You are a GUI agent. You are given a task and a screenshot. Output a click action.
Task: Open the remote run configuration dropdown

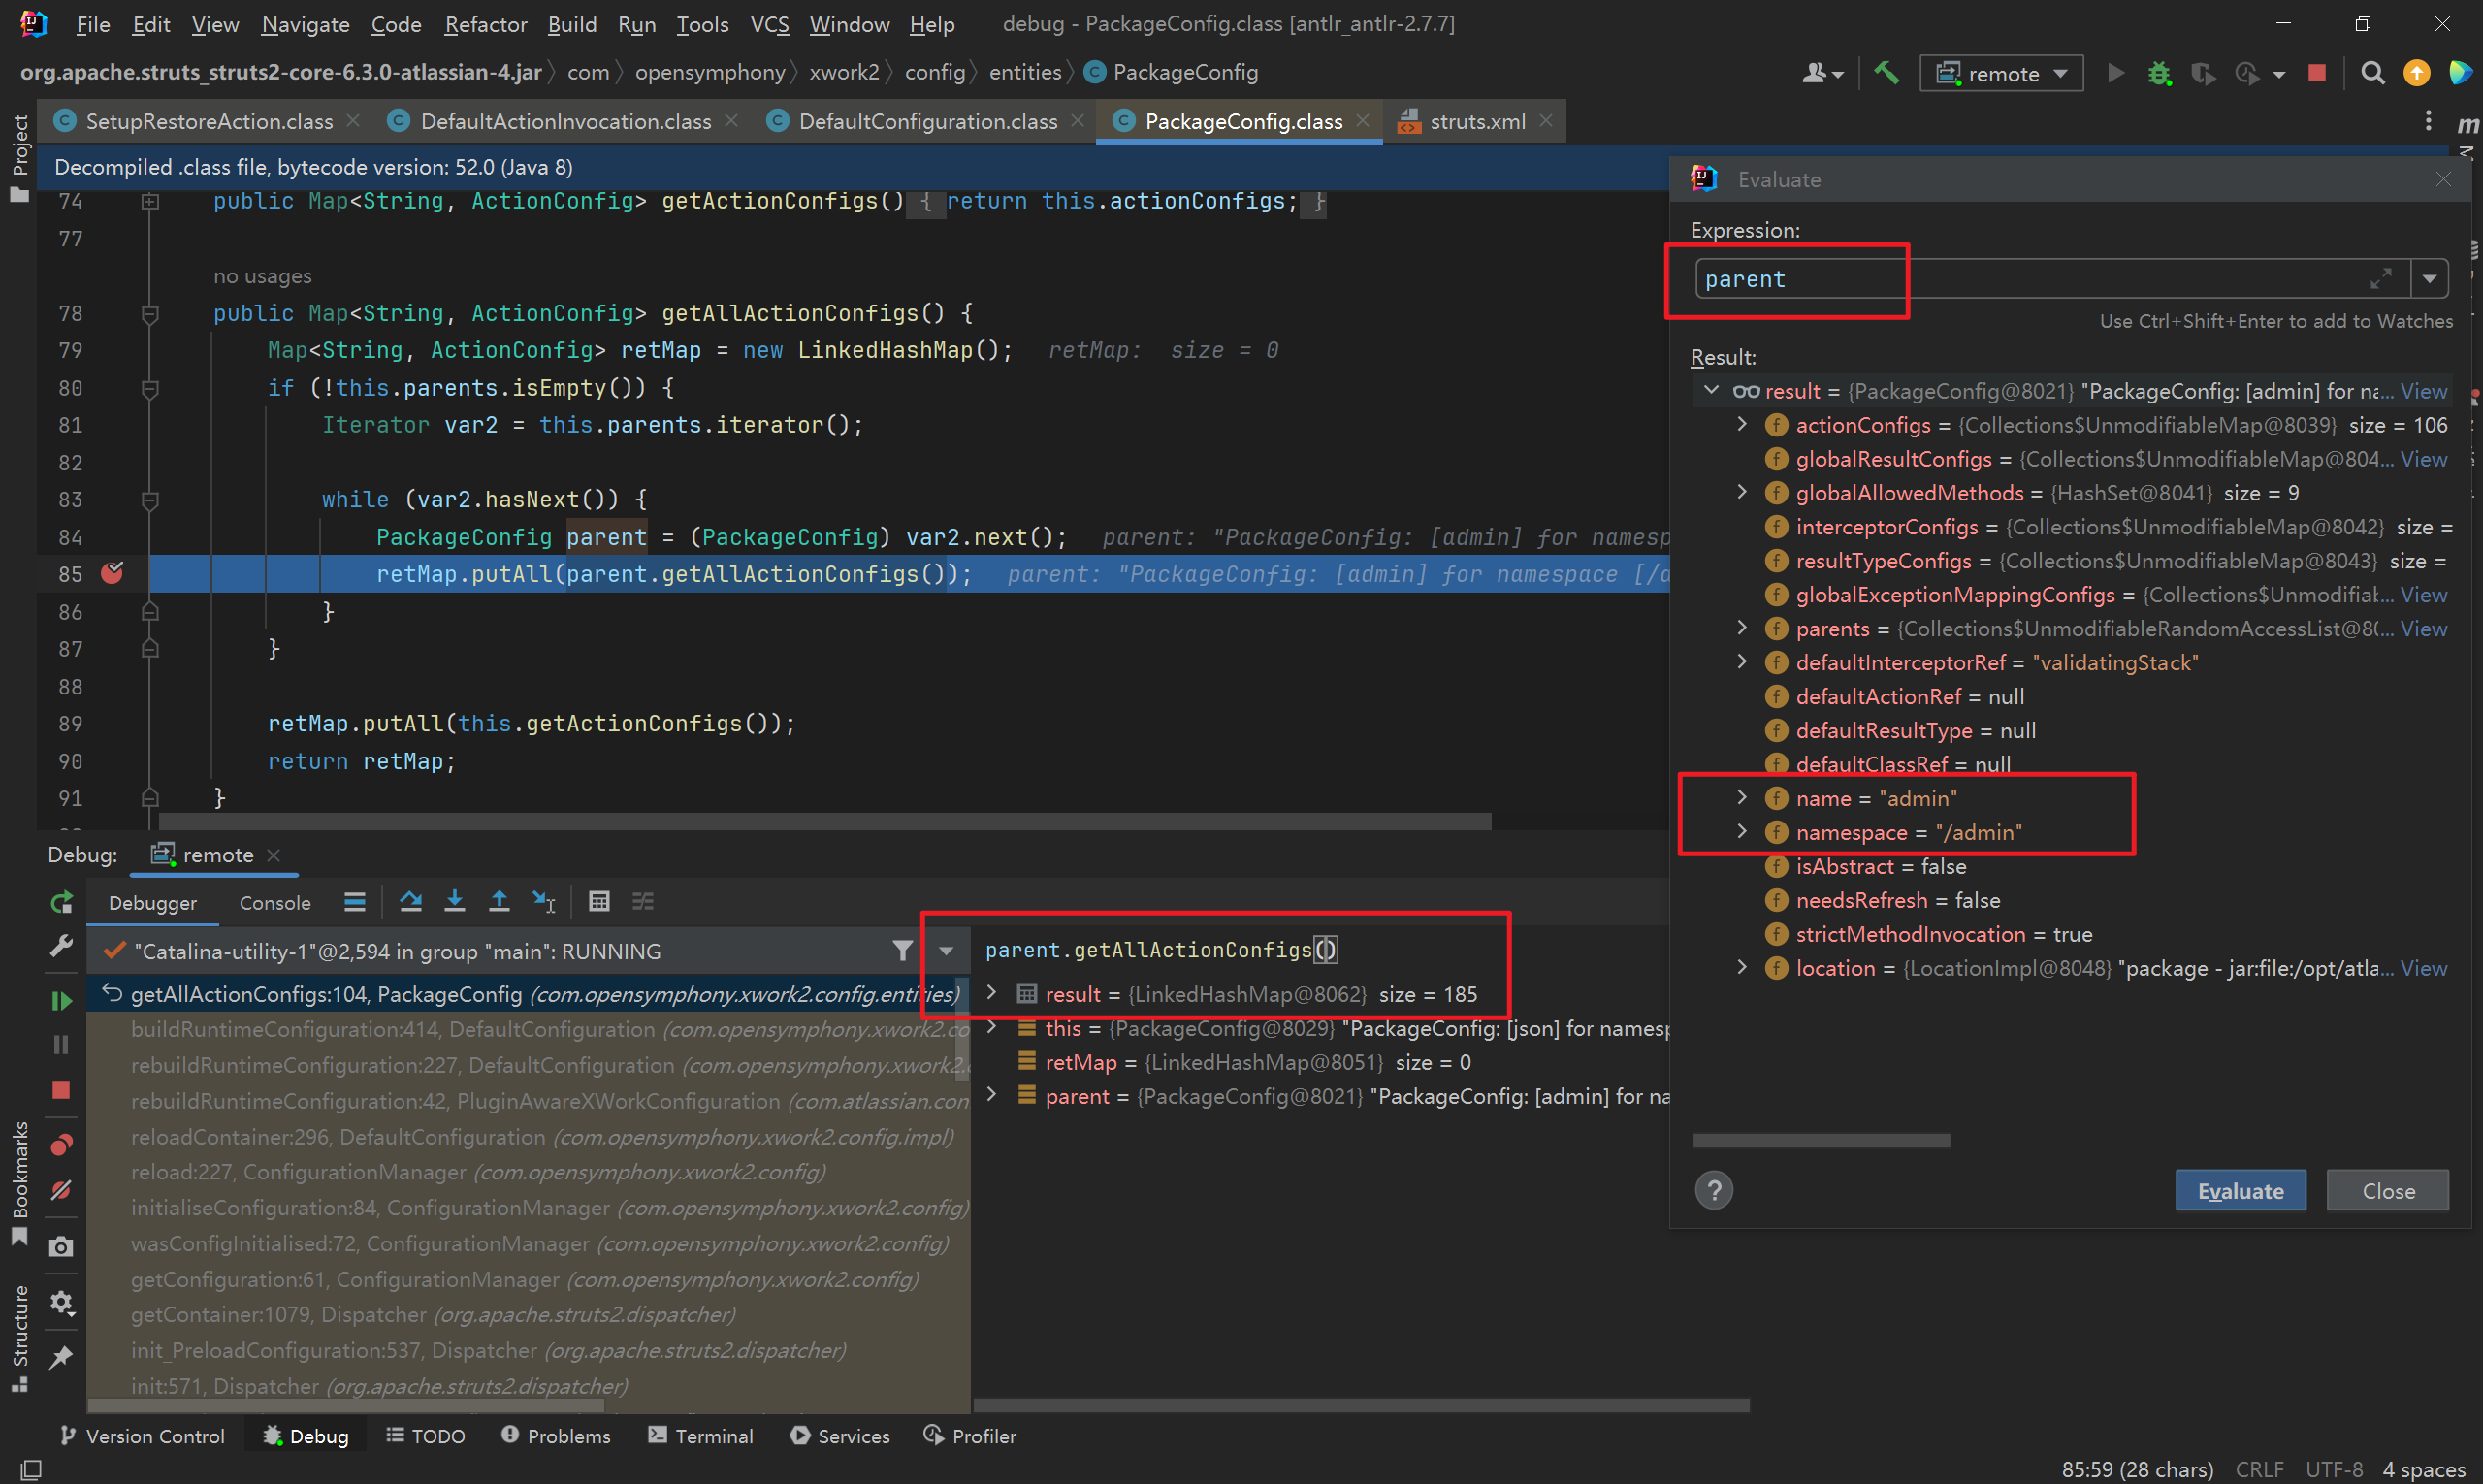coord(2001,73)
